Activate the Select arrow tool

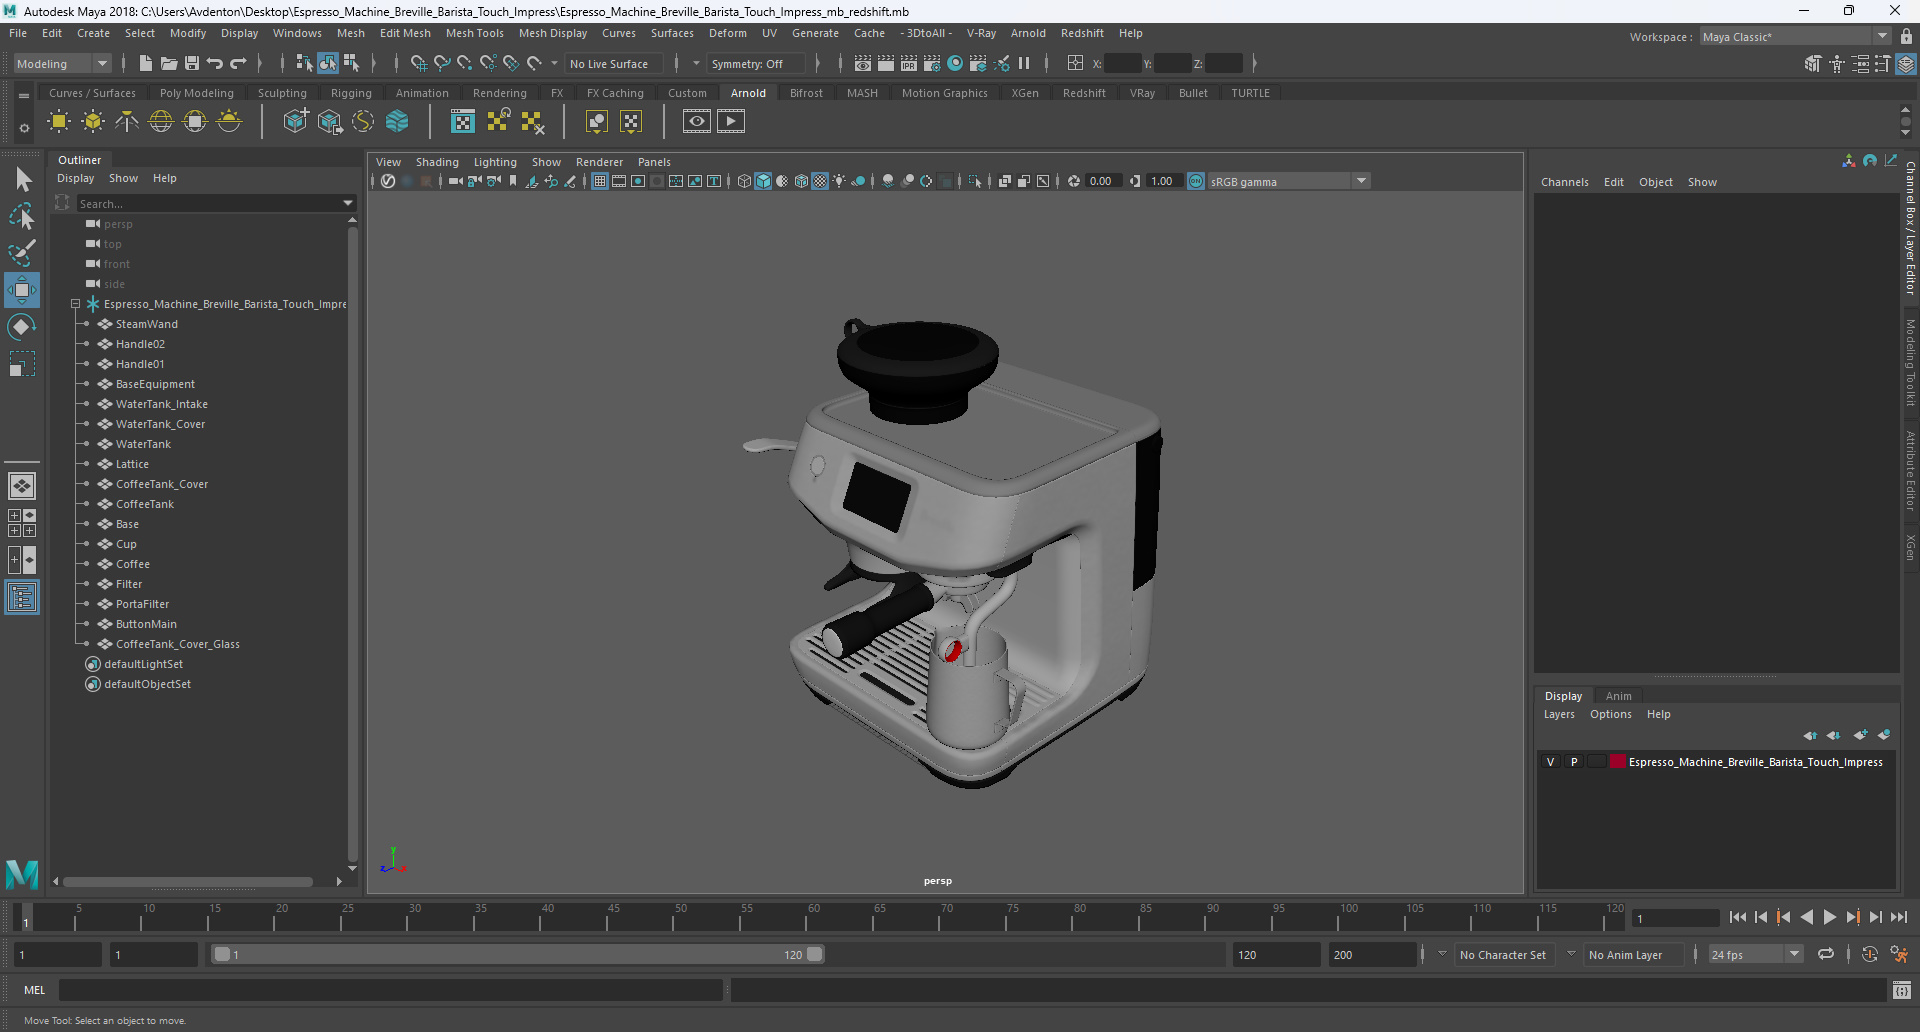(22, 180)
